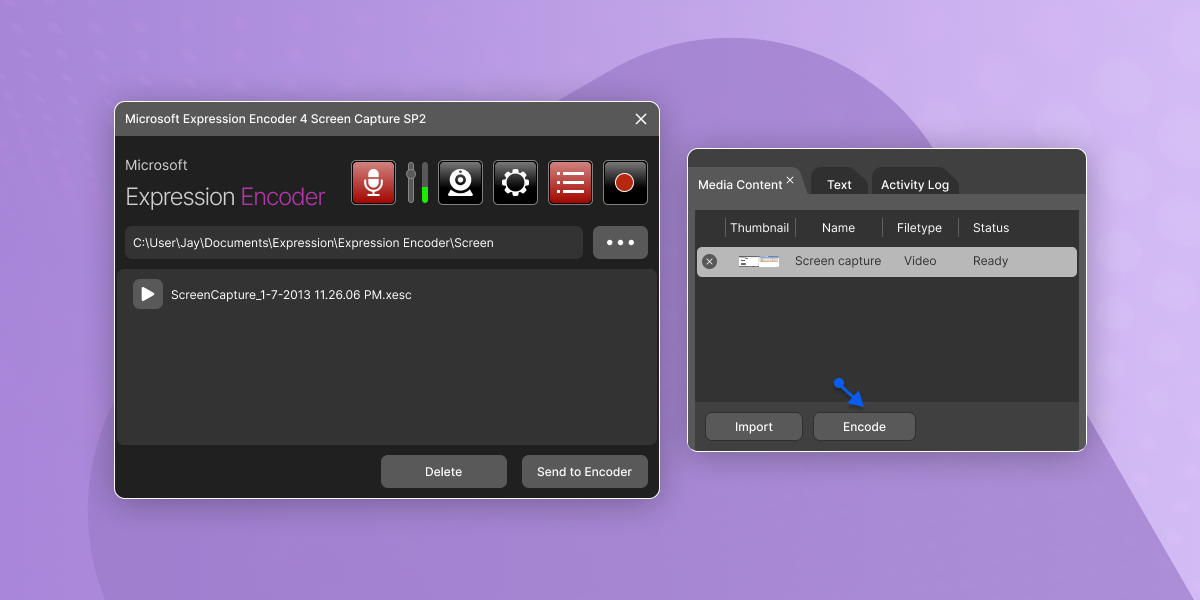Click the webcam icon button
The width and height of the screenshot is (1200, 600).
(460, 183)
